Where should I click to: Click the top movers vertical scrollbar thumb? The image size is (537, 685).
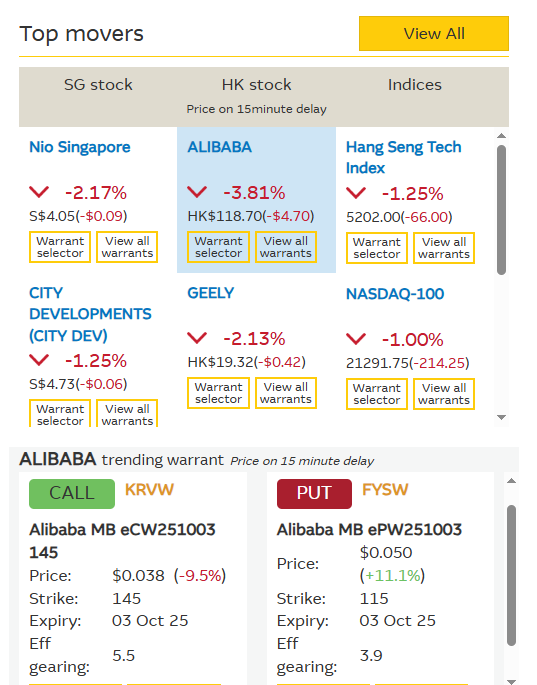502,210
